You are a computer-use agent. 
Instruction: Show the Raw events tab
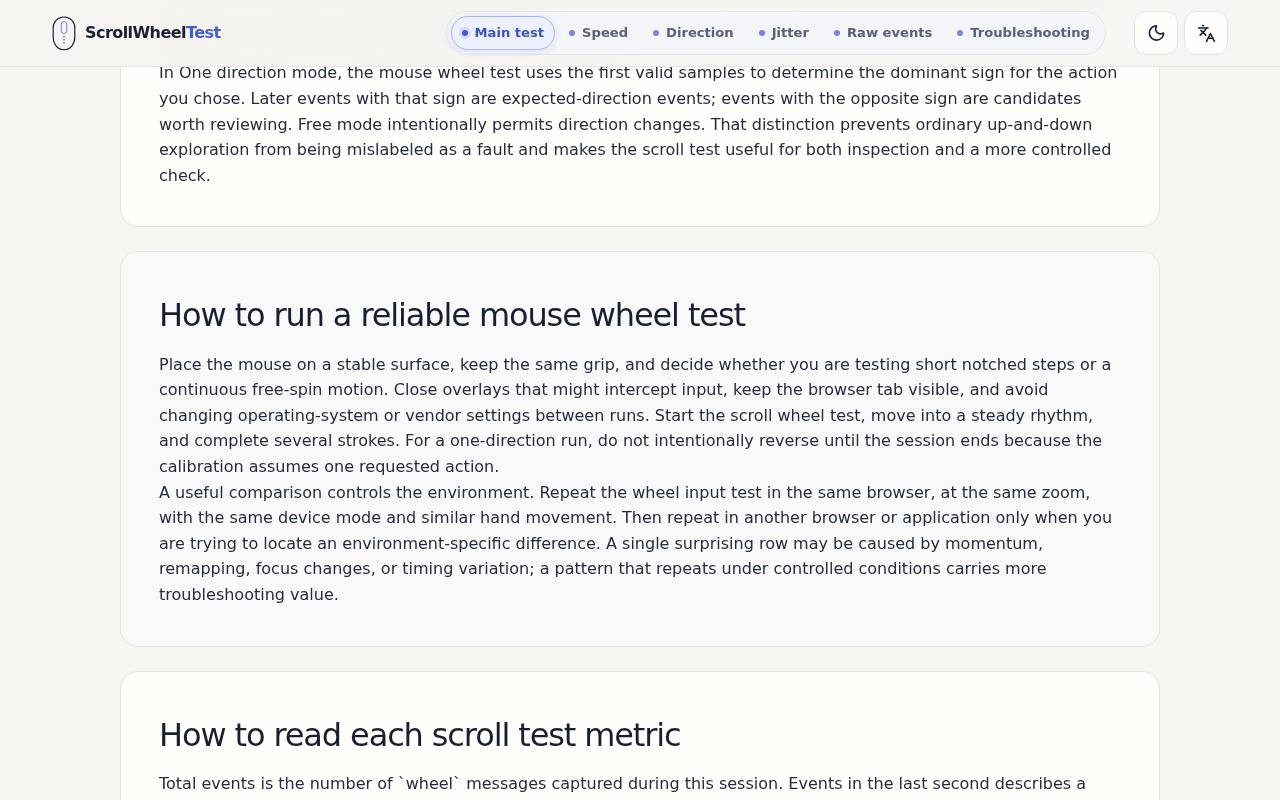point(883,33)
